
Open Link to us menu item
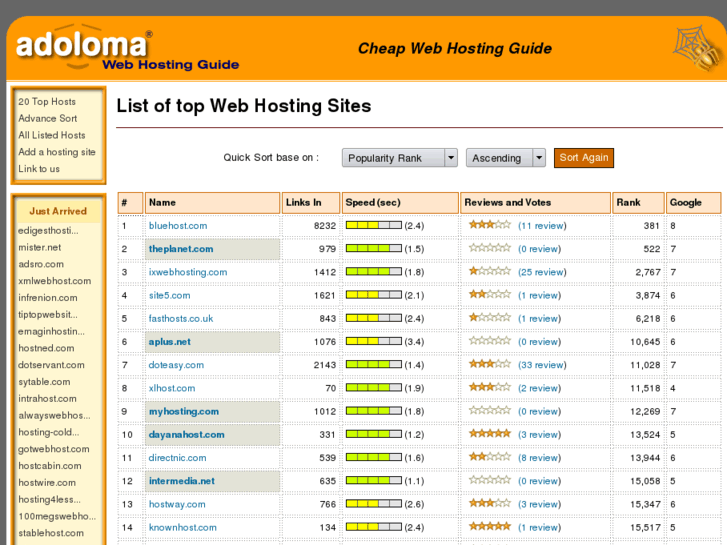(x=39, y=169)
